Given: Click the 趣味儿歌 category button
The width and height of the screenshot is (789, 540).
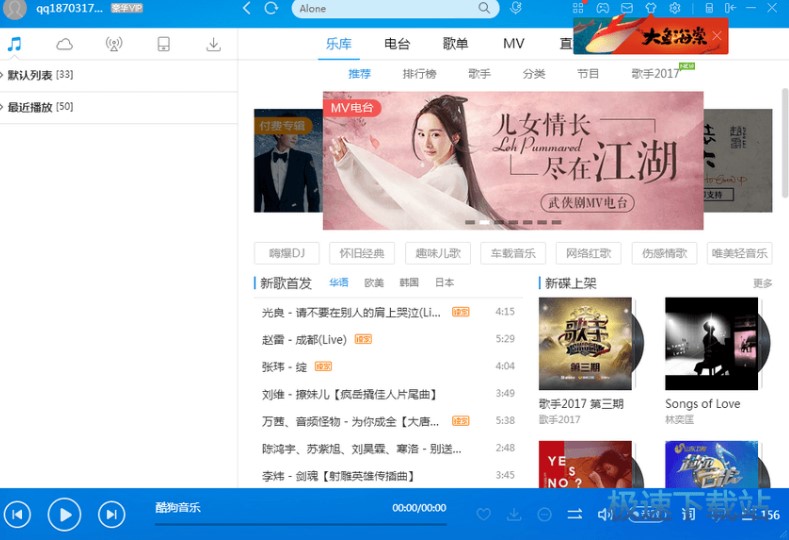Looking at the screenshot, I should (x=438, y=253).
